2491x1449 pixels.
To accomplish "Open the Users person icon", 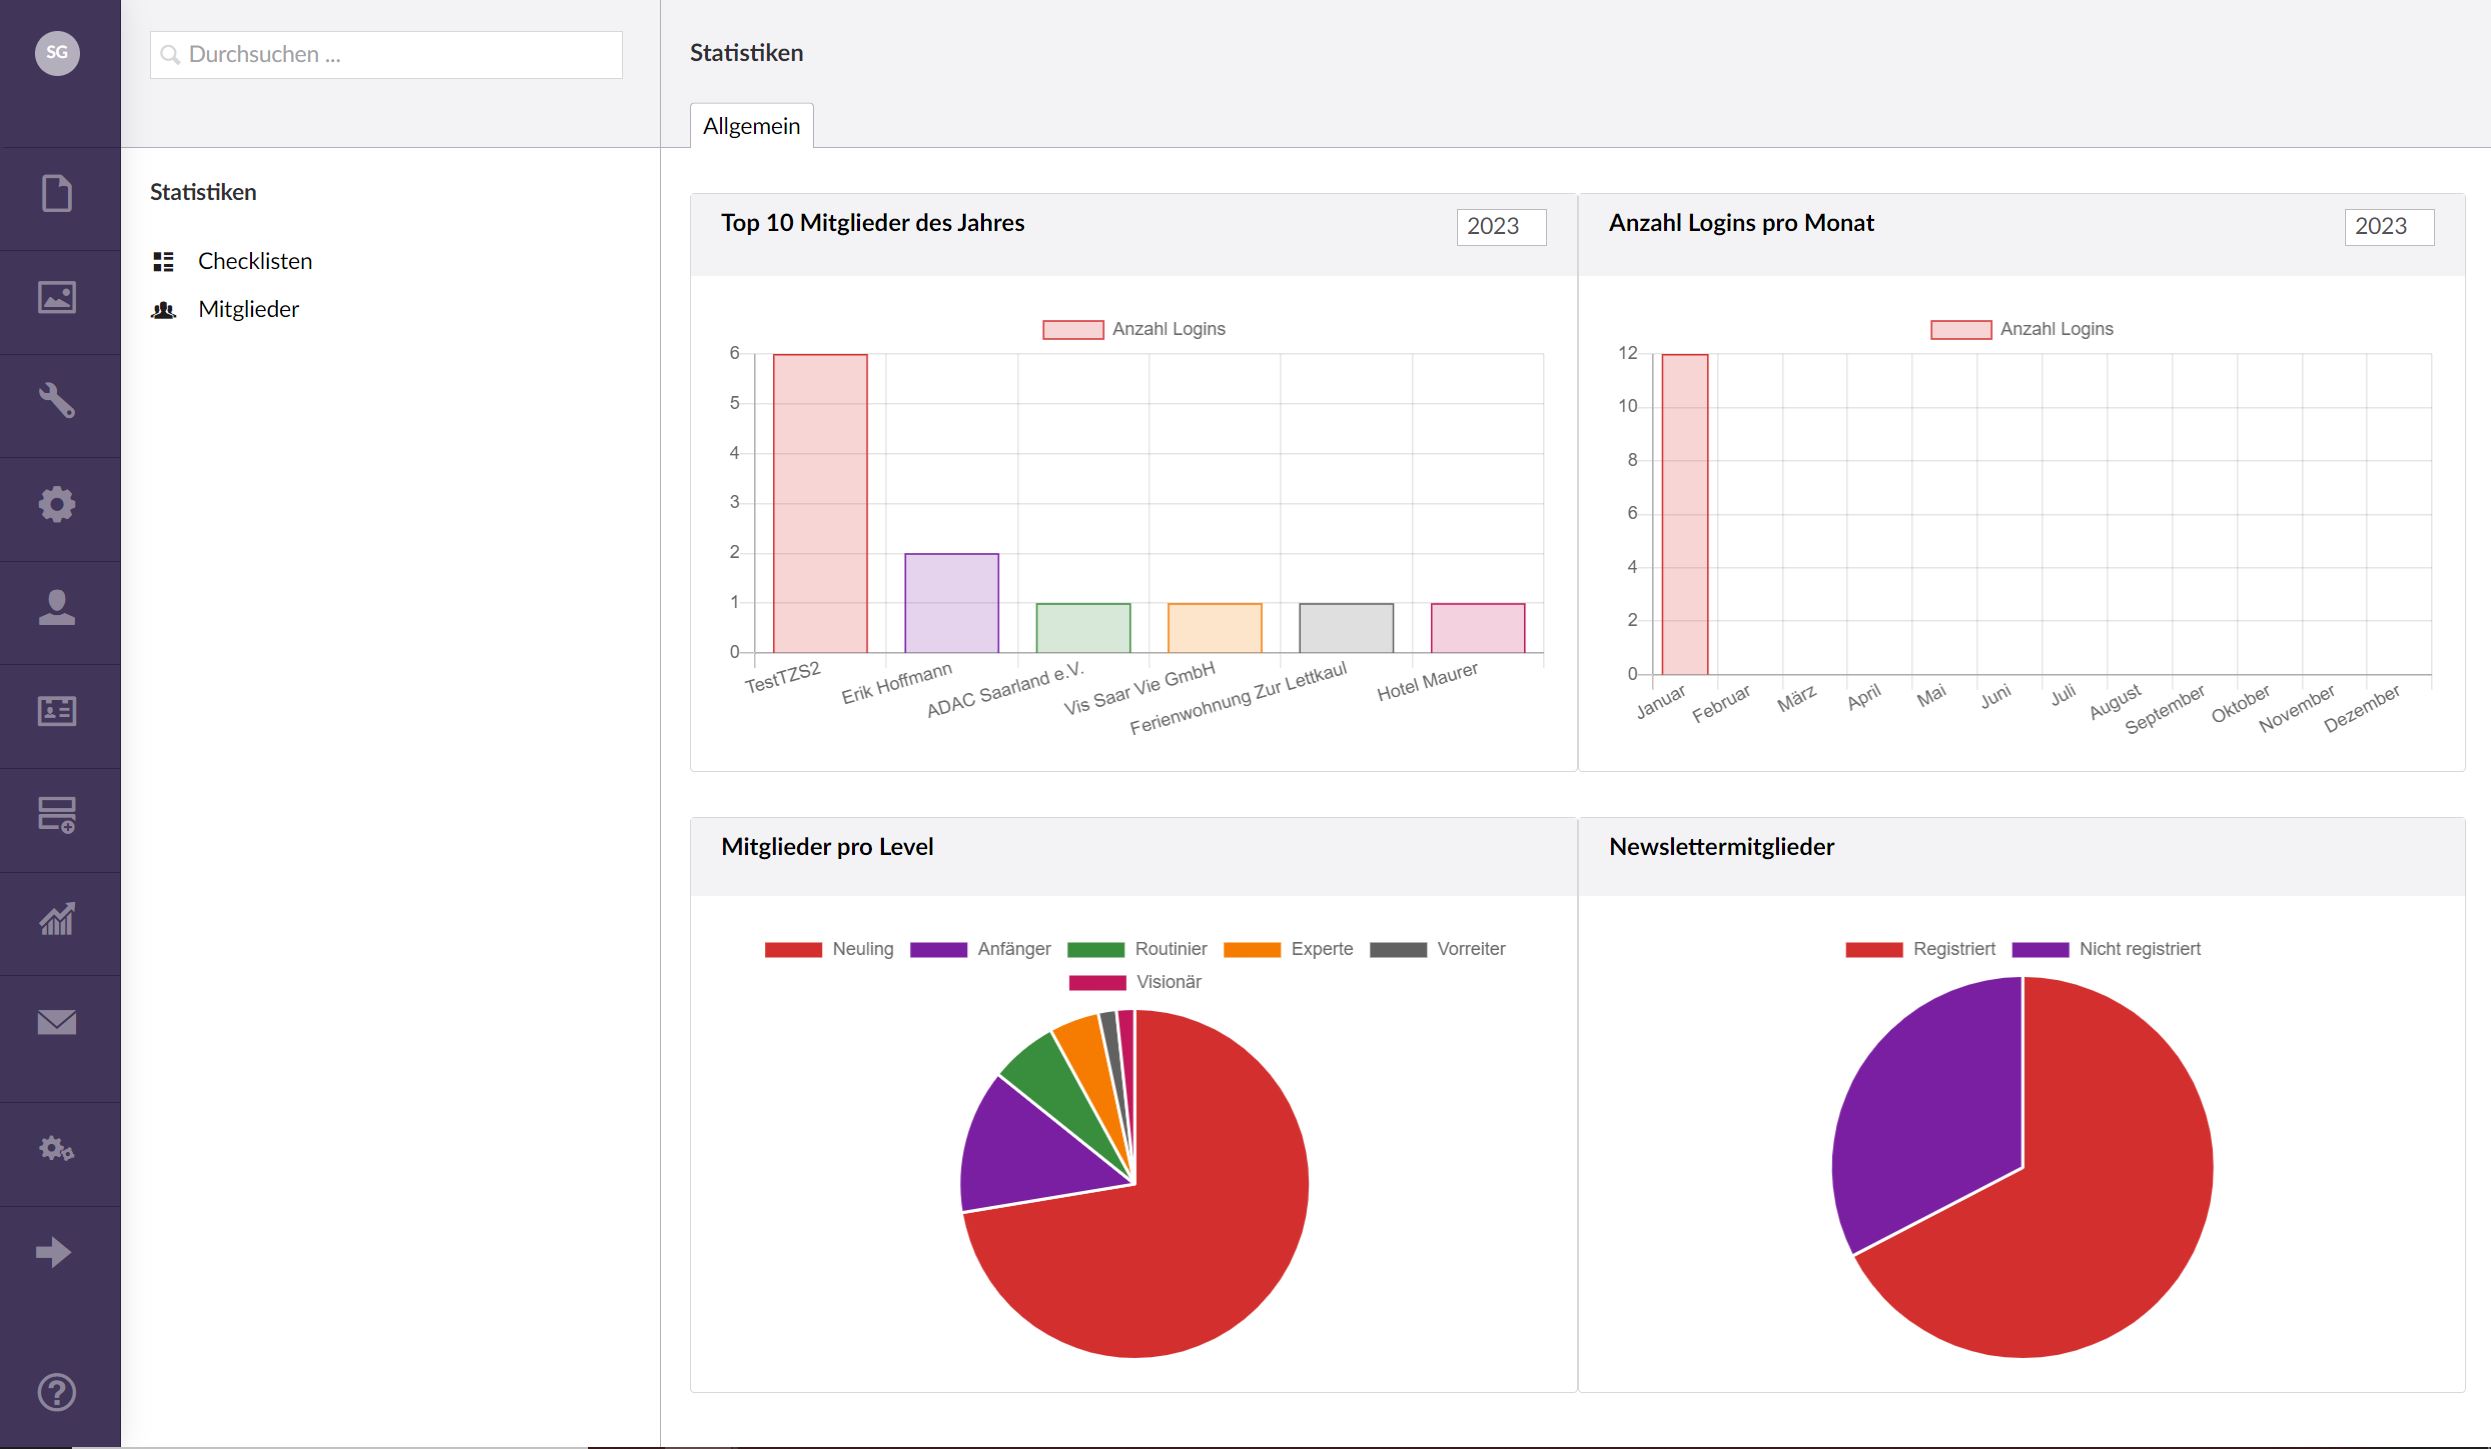I will pyautogui.click(x=57, y=608).
